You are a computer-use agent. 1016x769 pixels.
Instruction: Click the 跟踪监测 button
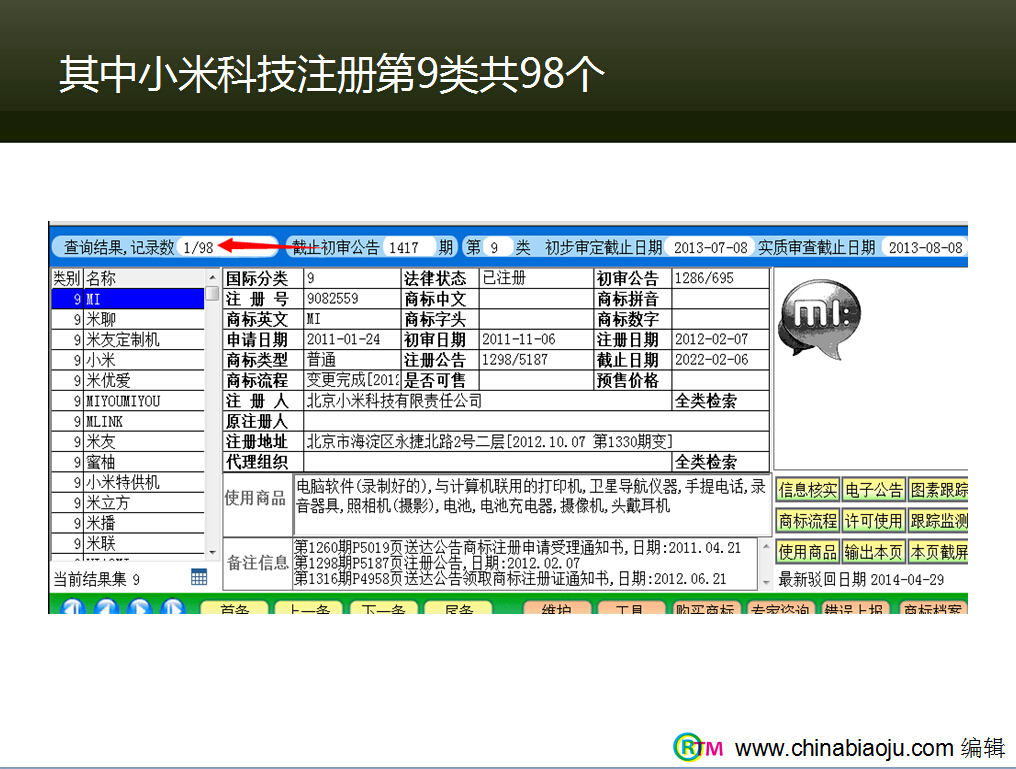tap(938, 520)
